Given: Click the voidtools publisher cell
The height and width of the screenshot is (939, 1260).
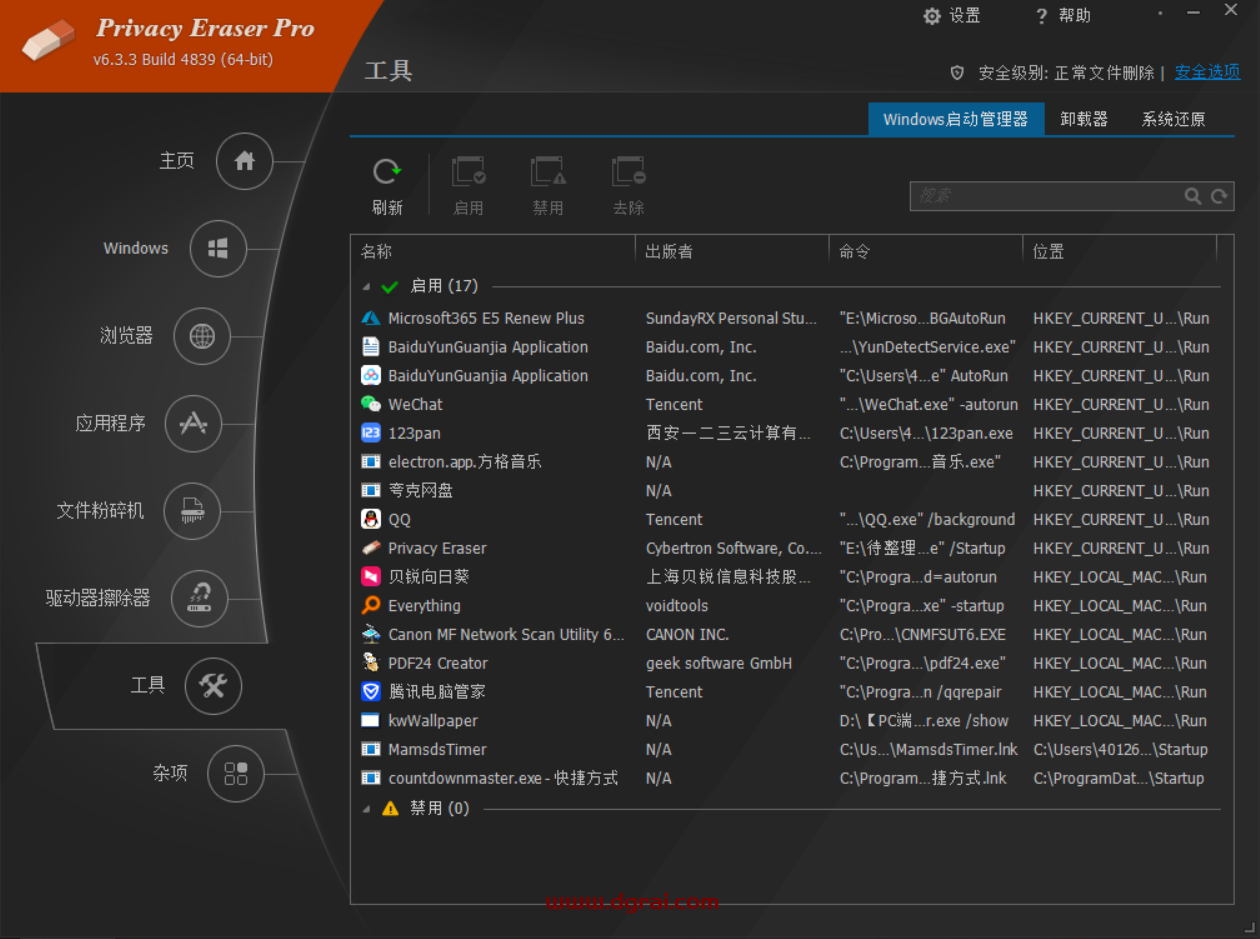Looking at the screenshot, I should click(x=677, y=605).
